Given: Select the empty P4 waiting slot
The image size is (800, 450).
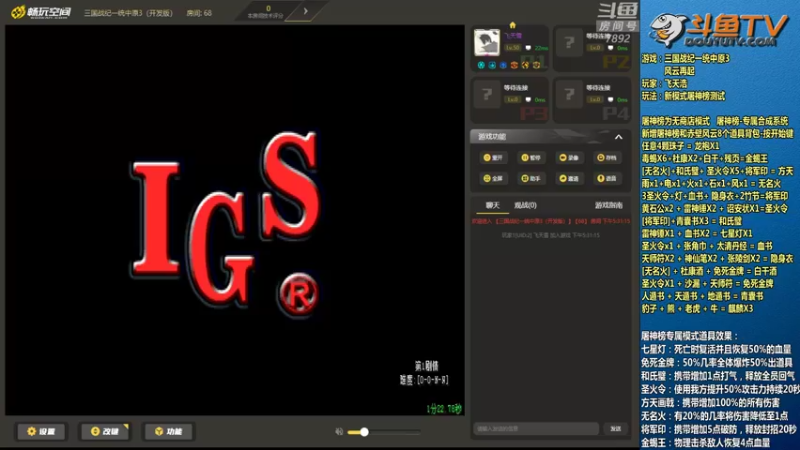Looking at the screenshot, I should [592, 100].
